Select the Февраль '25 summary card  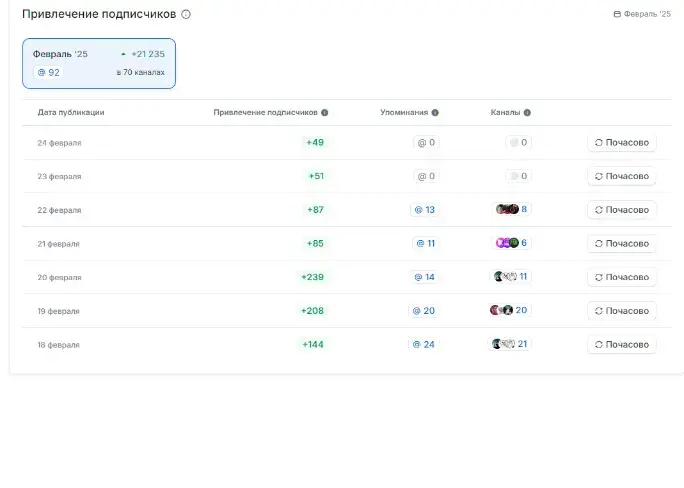tap(99, 63)
